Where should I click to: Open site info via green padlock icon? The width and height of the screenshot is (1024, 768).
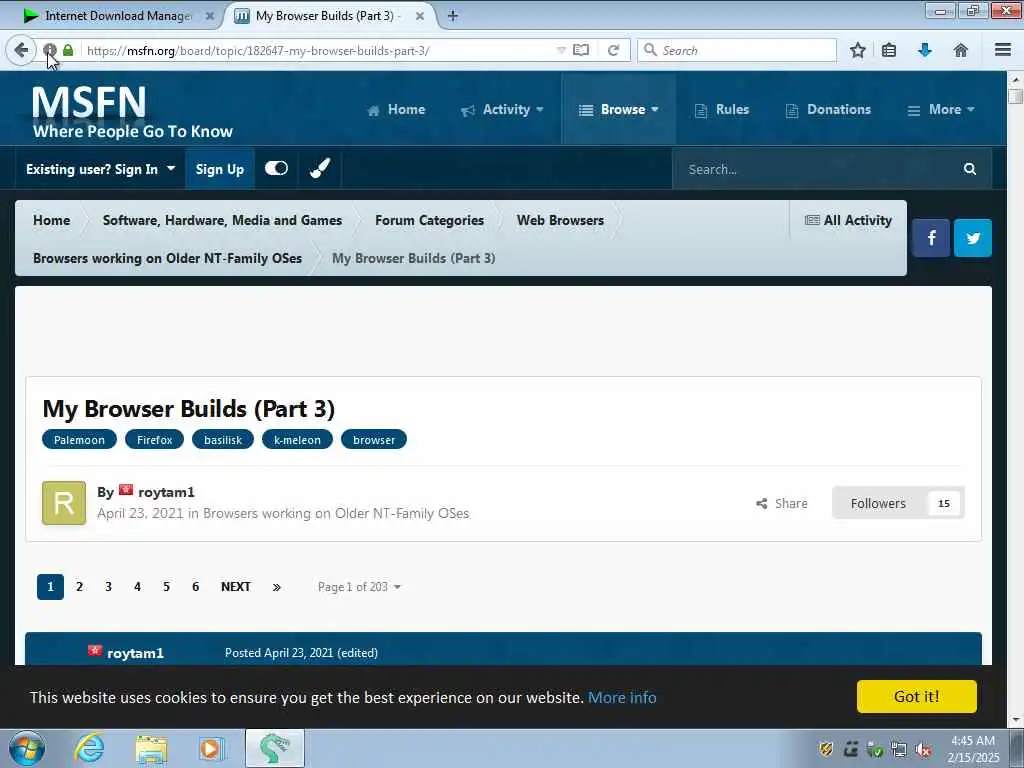tap(68, 50)
